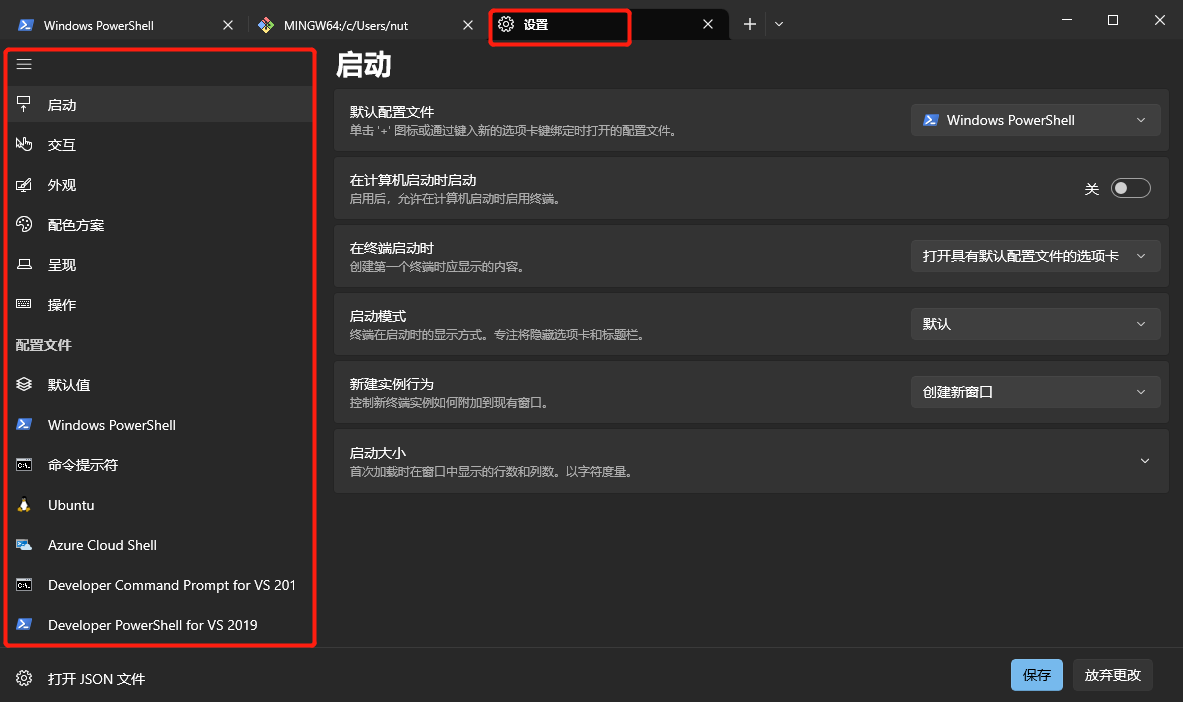Image resolution: width=1183 pixels, height=702 pixels.
Task: Click the gear icon on the 设置 tab
Action: tap(506, 24)
